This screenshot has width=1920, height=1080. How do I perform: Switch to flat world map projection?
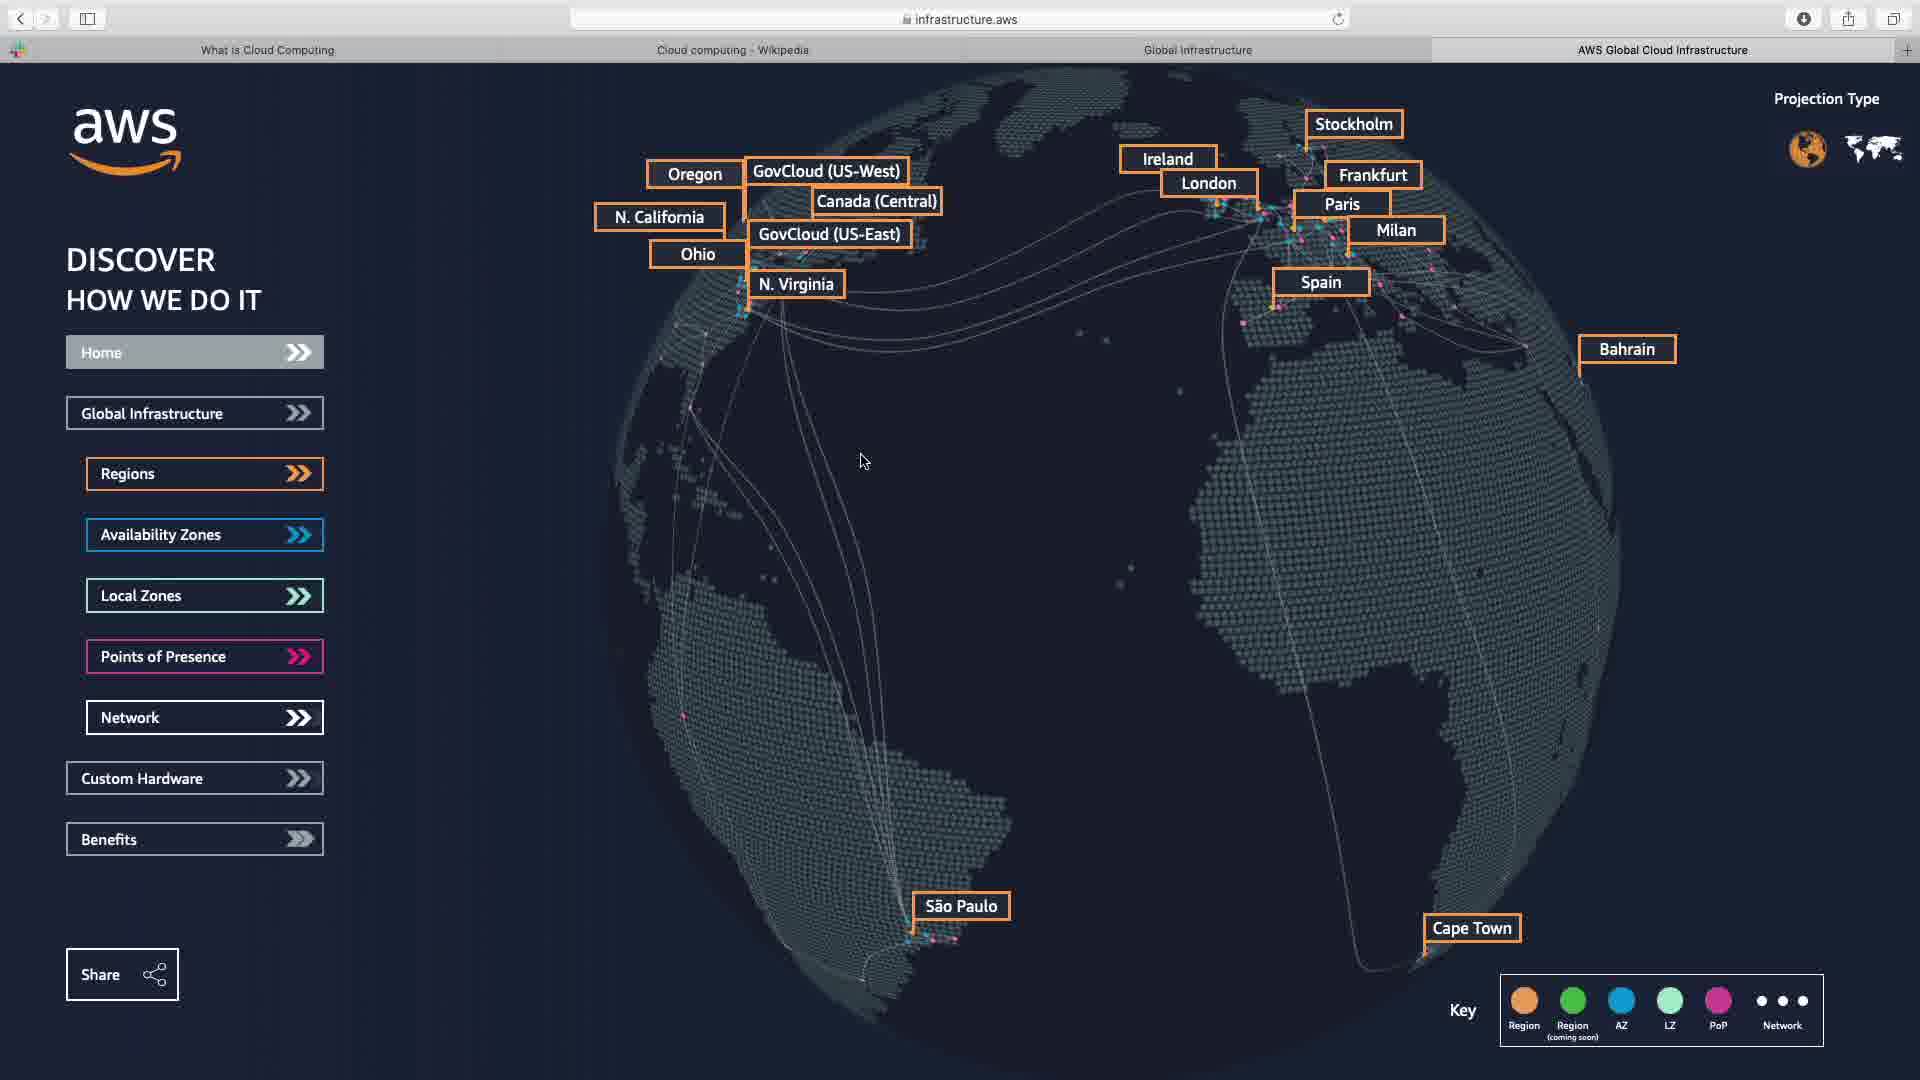point(1873,149)
